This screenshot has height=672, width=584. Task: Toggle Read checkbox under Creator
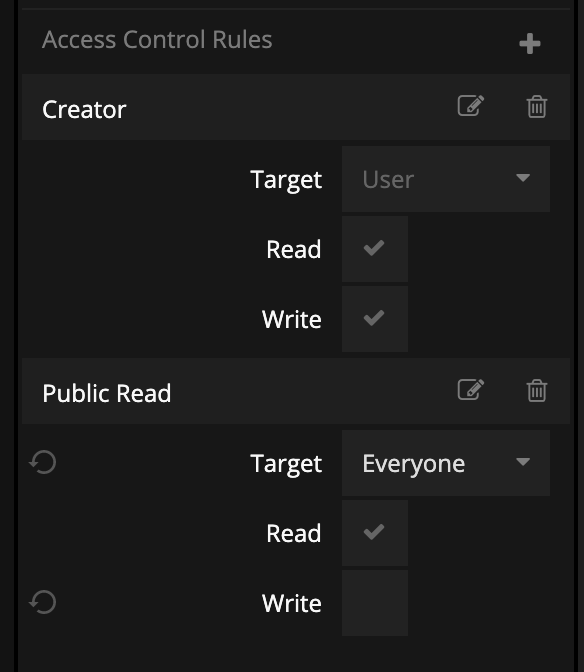coord(374,249)
